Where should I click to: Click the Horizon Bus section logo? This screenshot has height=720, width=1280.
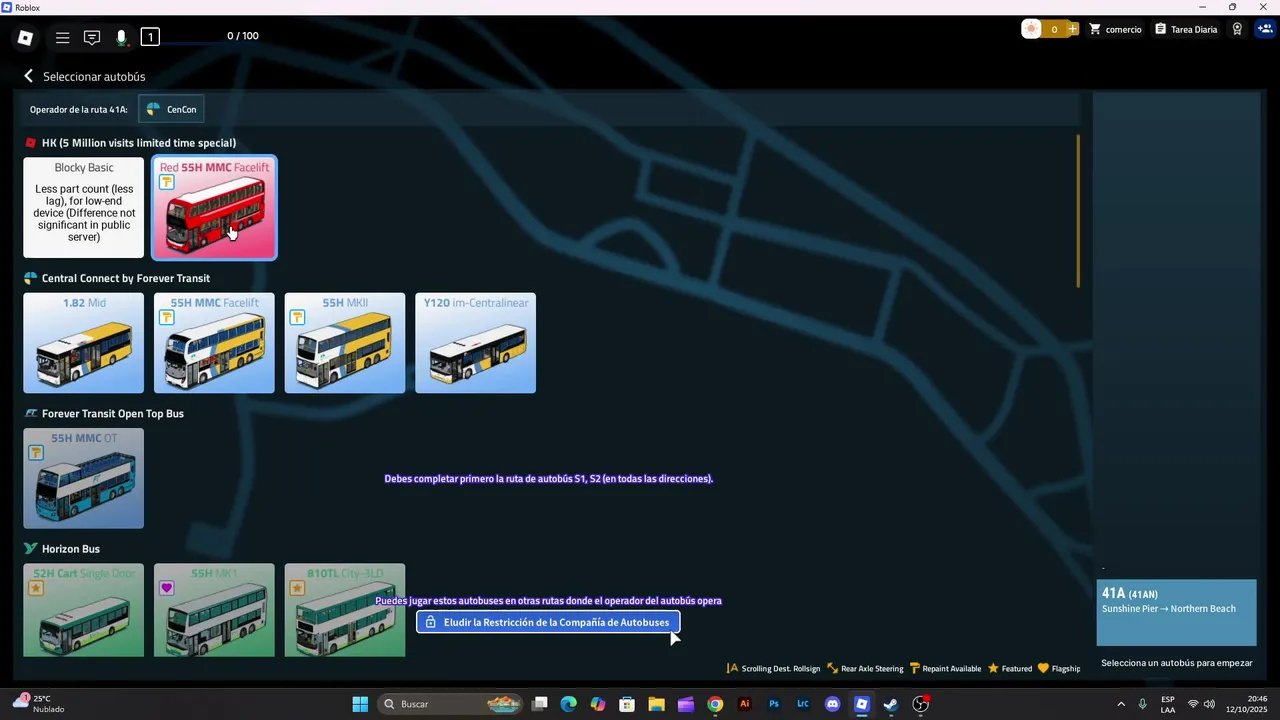(31, 549)
